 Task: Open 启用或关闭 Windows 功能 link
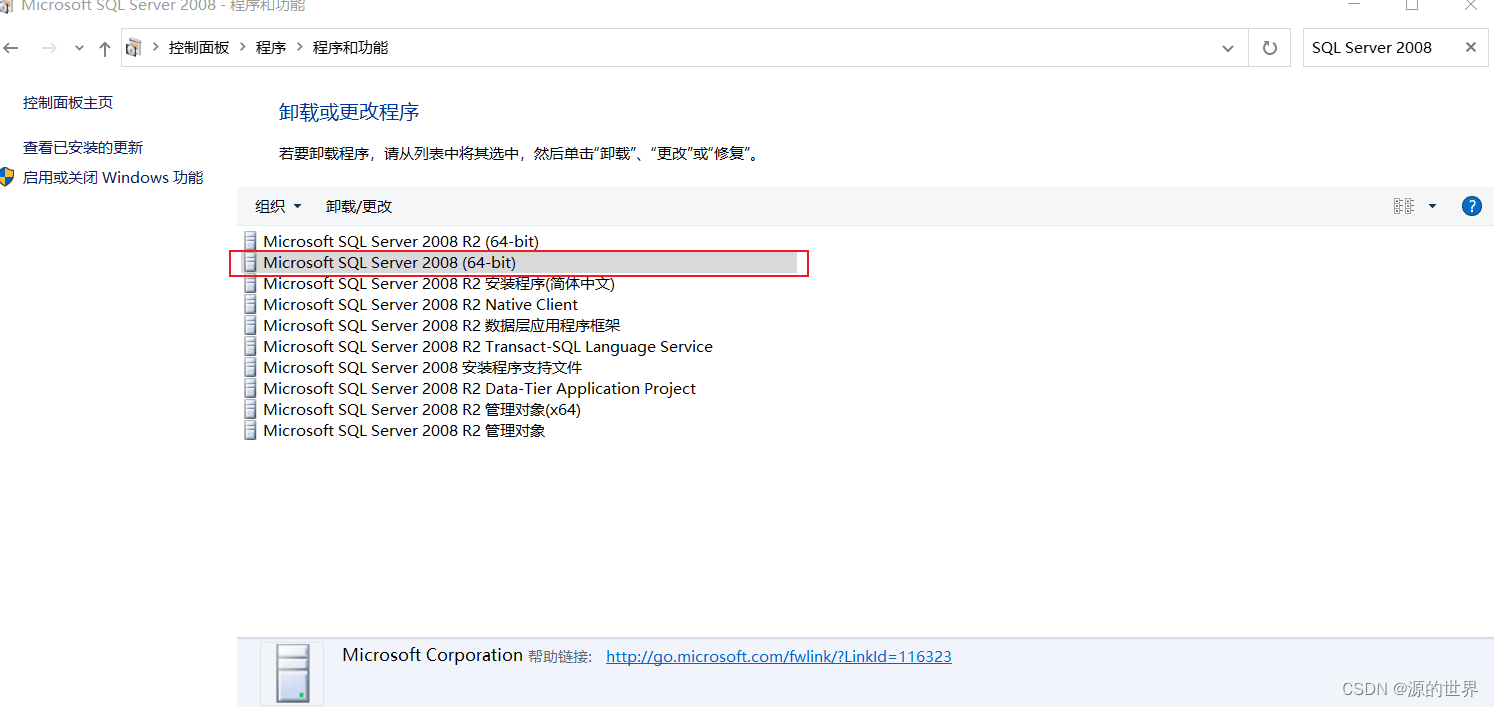(x=113, y=178)
